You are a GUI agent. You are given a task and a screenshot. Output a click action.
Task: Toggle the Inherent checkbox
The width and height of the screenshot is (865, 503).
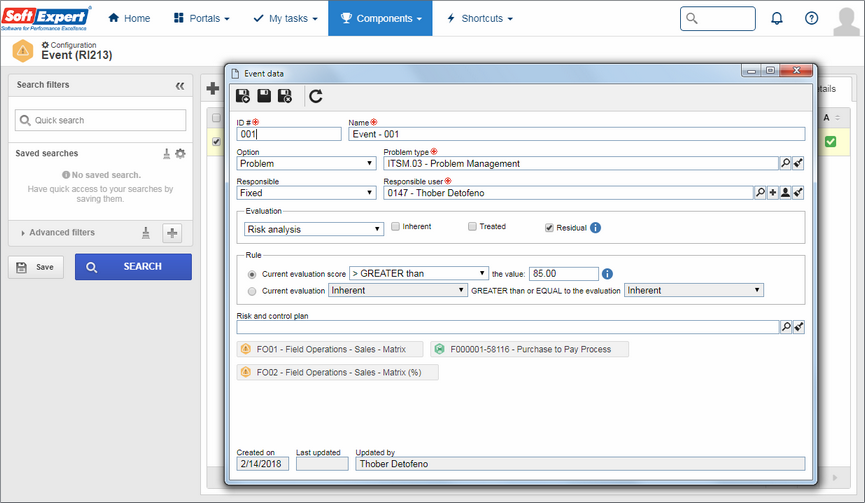pyautogui.click(x=396, y=226)
